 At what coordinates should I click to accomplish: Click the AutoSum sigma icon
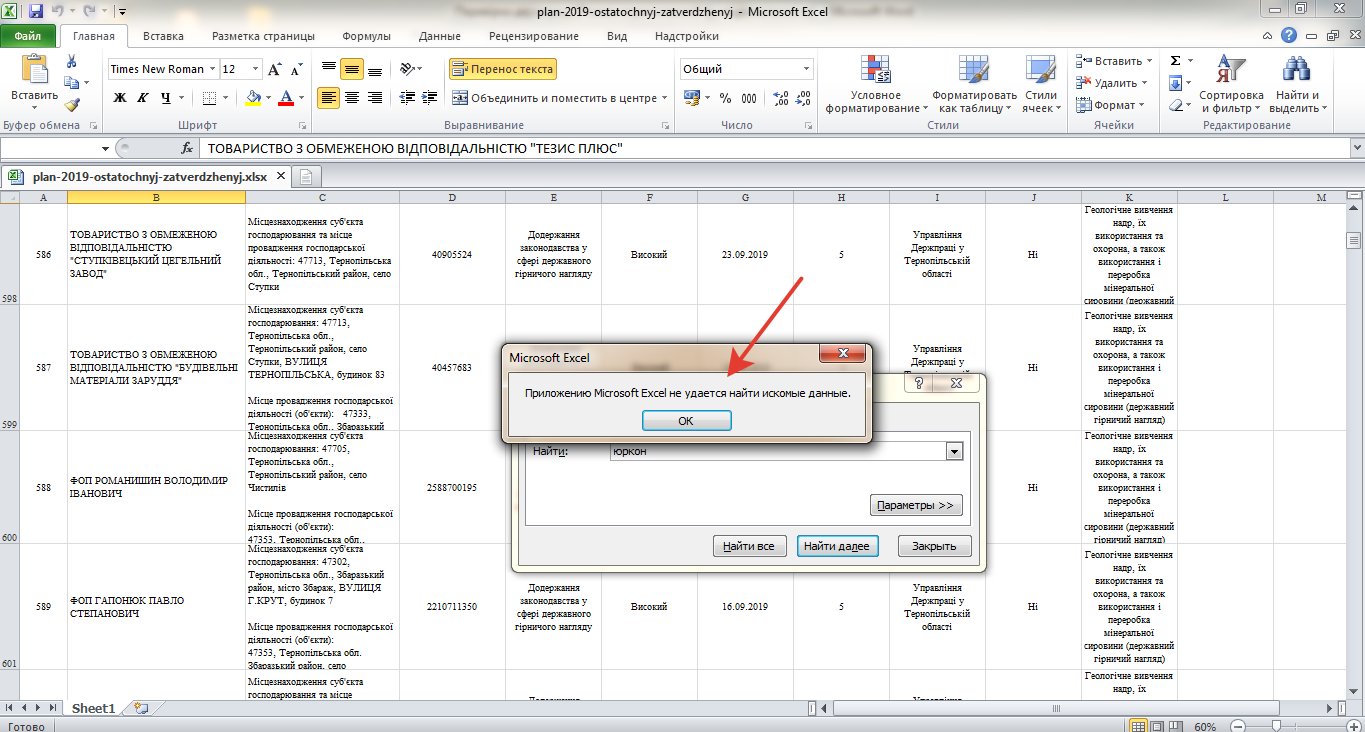(1176, 61)
